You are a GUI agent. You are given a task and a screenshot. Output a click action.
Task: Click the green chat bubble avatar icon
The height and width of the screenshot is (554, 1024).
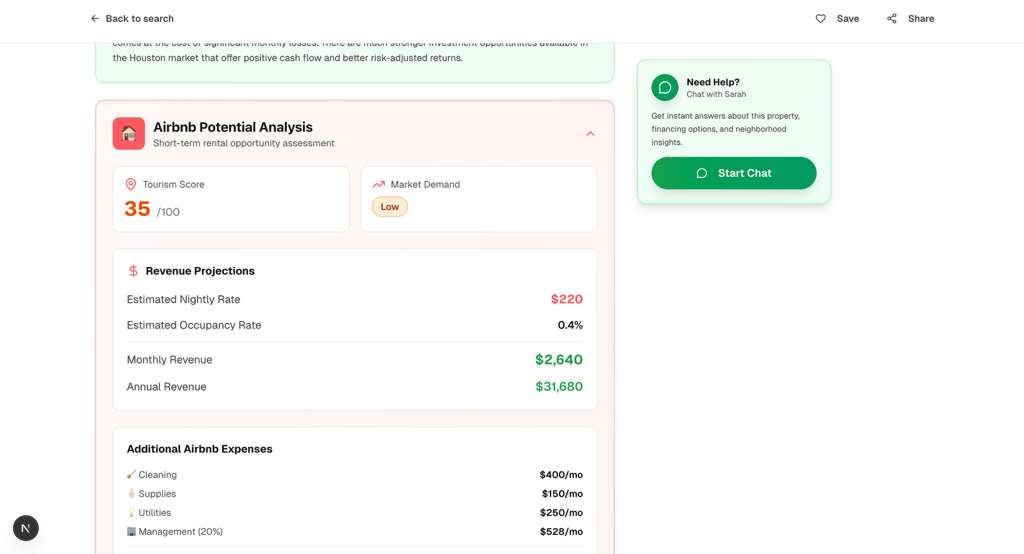point(665,88)
